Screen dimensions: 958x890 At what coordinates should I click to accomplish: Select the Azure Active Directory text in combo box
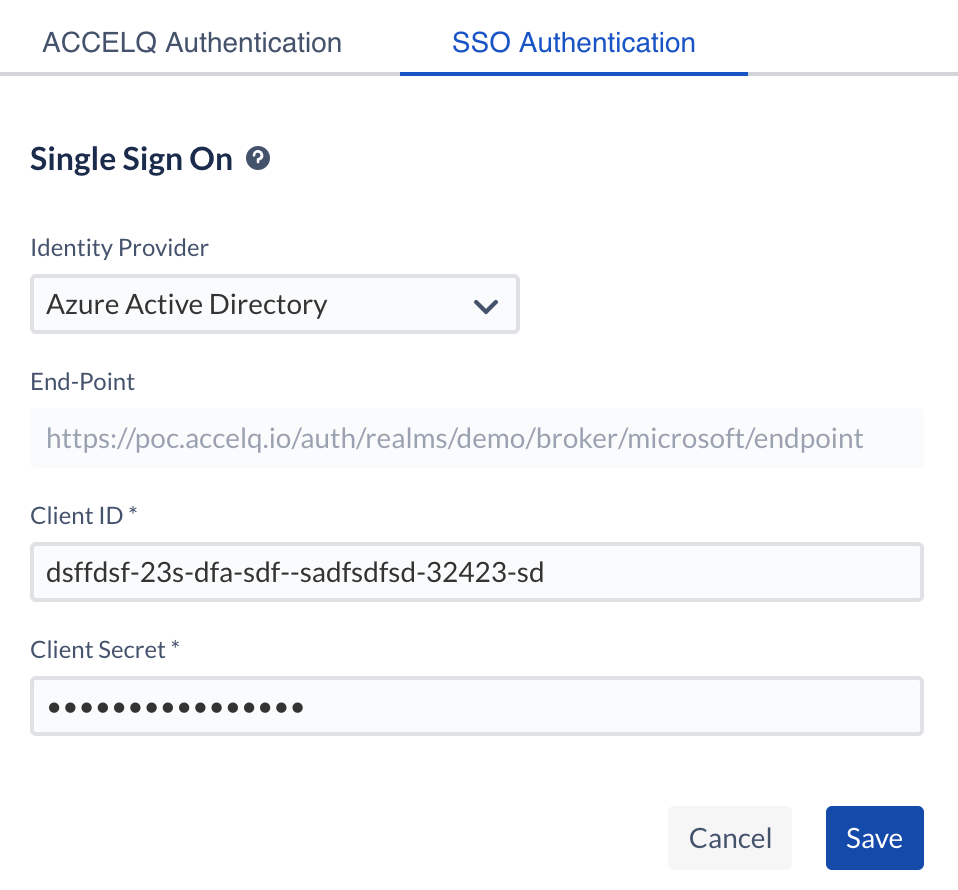[x=187, y=305]
